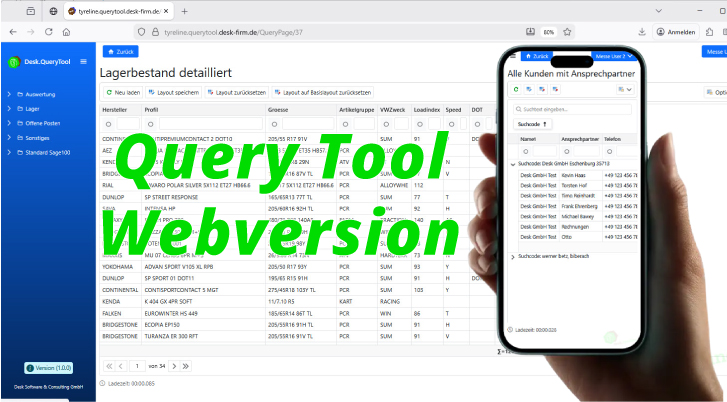Screen dimensions: 727x402
Task: Go to the first page of results
Action: tap(109, 366)
